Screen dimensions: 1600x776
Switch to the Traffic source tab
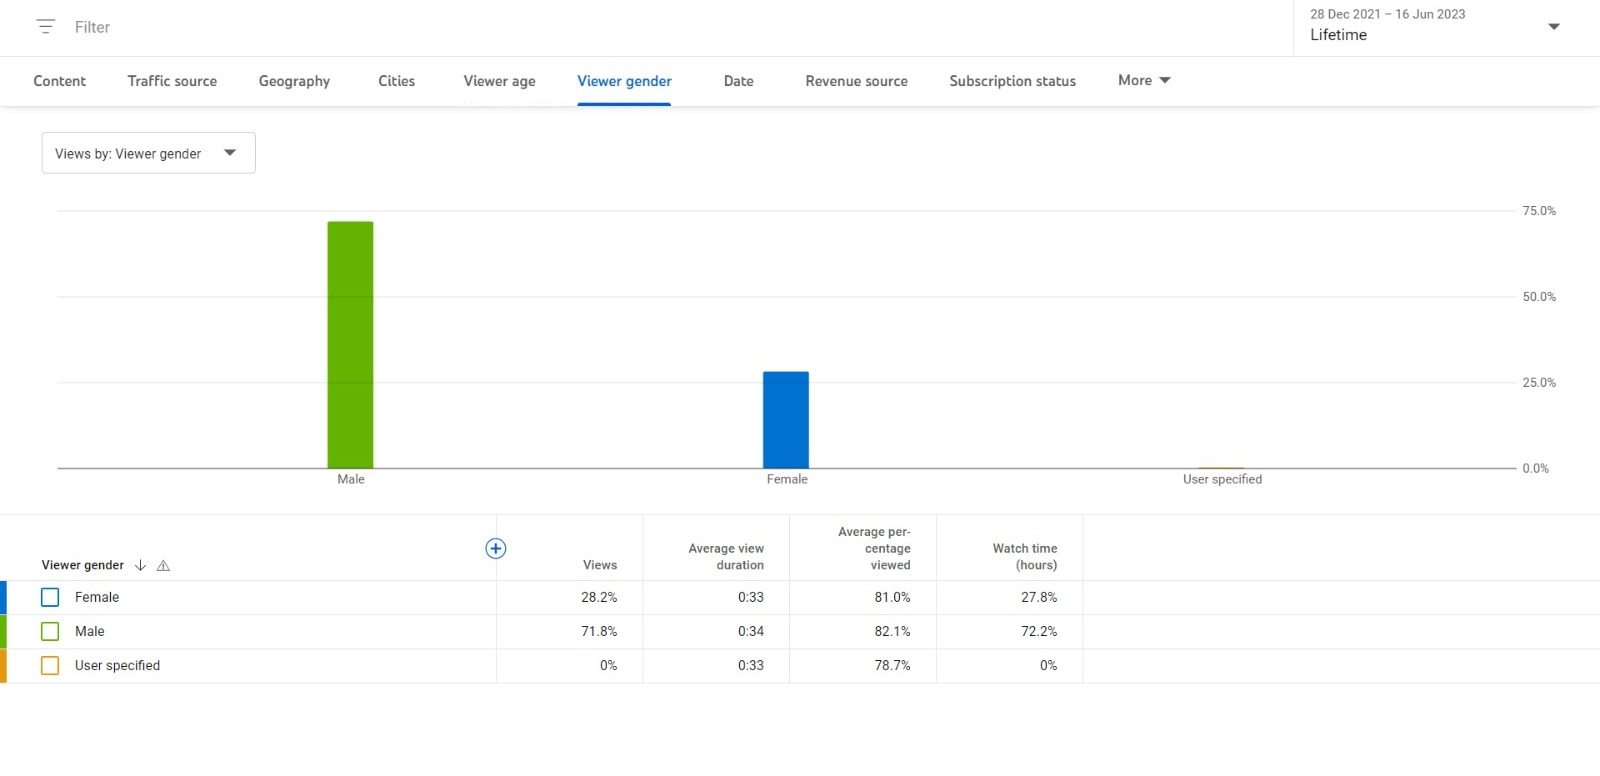(x=172, y=81)
